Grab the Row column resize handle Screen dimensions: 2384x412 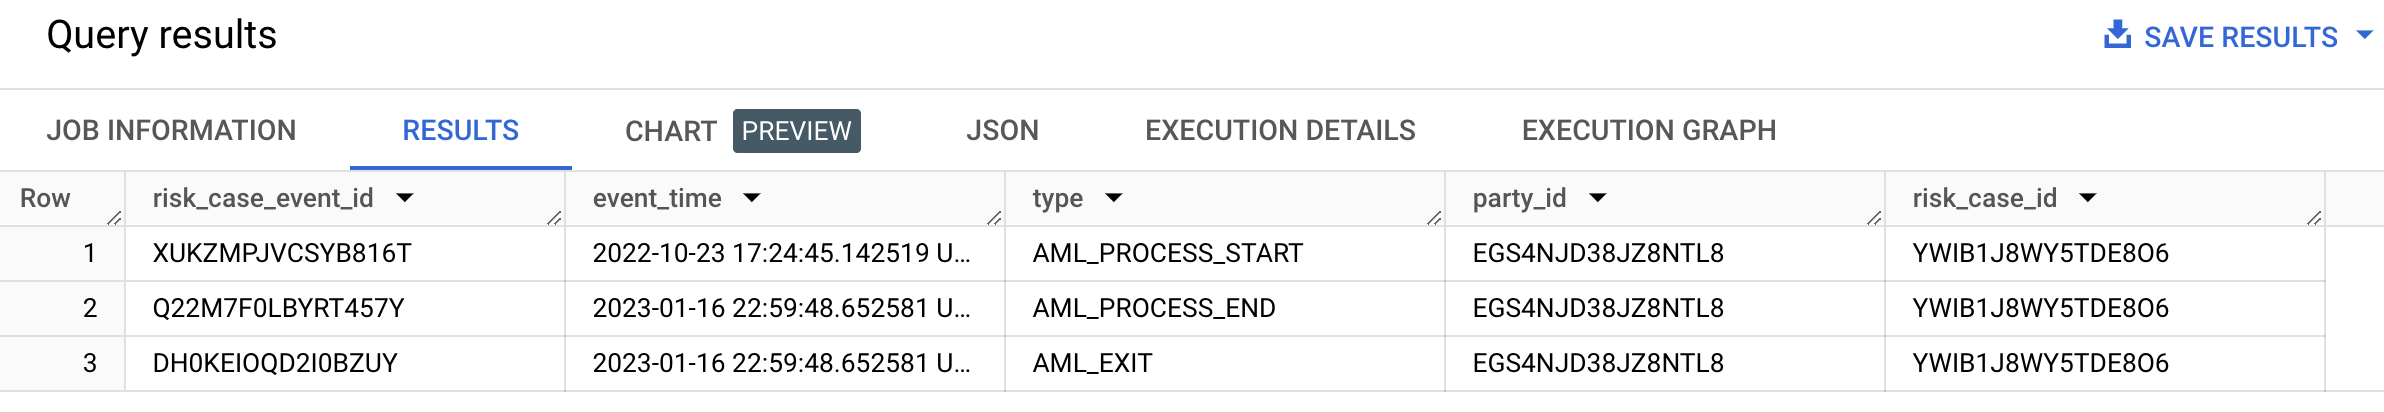coord(114,218)
